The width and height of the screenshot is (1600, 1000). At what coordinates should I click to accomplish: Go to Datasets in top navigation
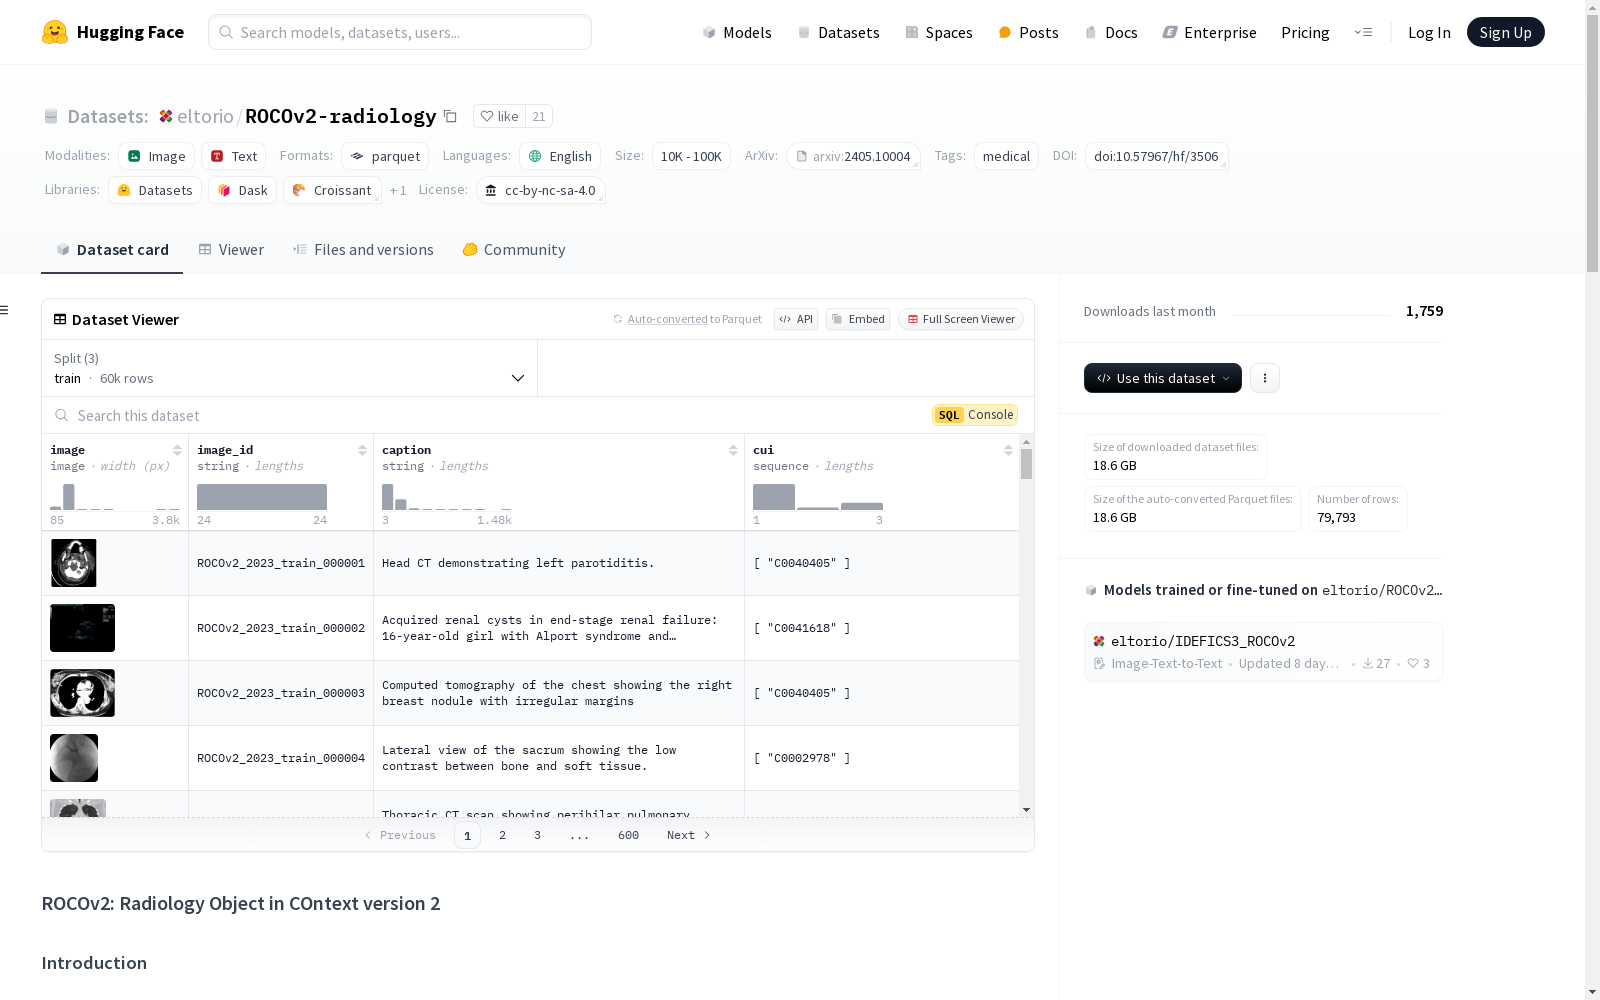[x=838, y=32]
